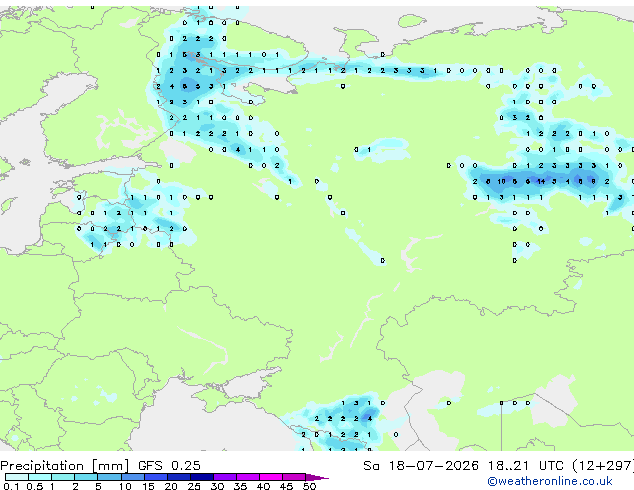Click the '50' legend scale label

click(x=309, y=486)
